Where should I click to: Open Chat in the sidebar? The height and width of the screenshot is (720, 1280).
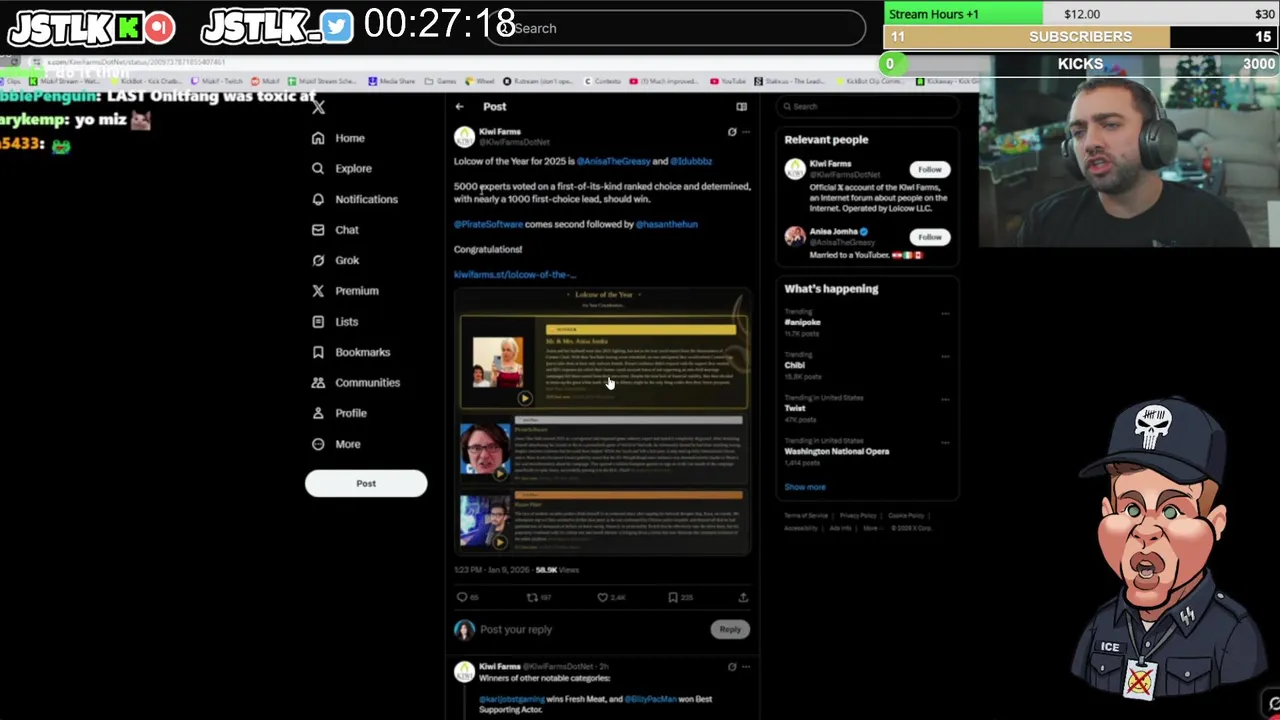click(335, 229)
